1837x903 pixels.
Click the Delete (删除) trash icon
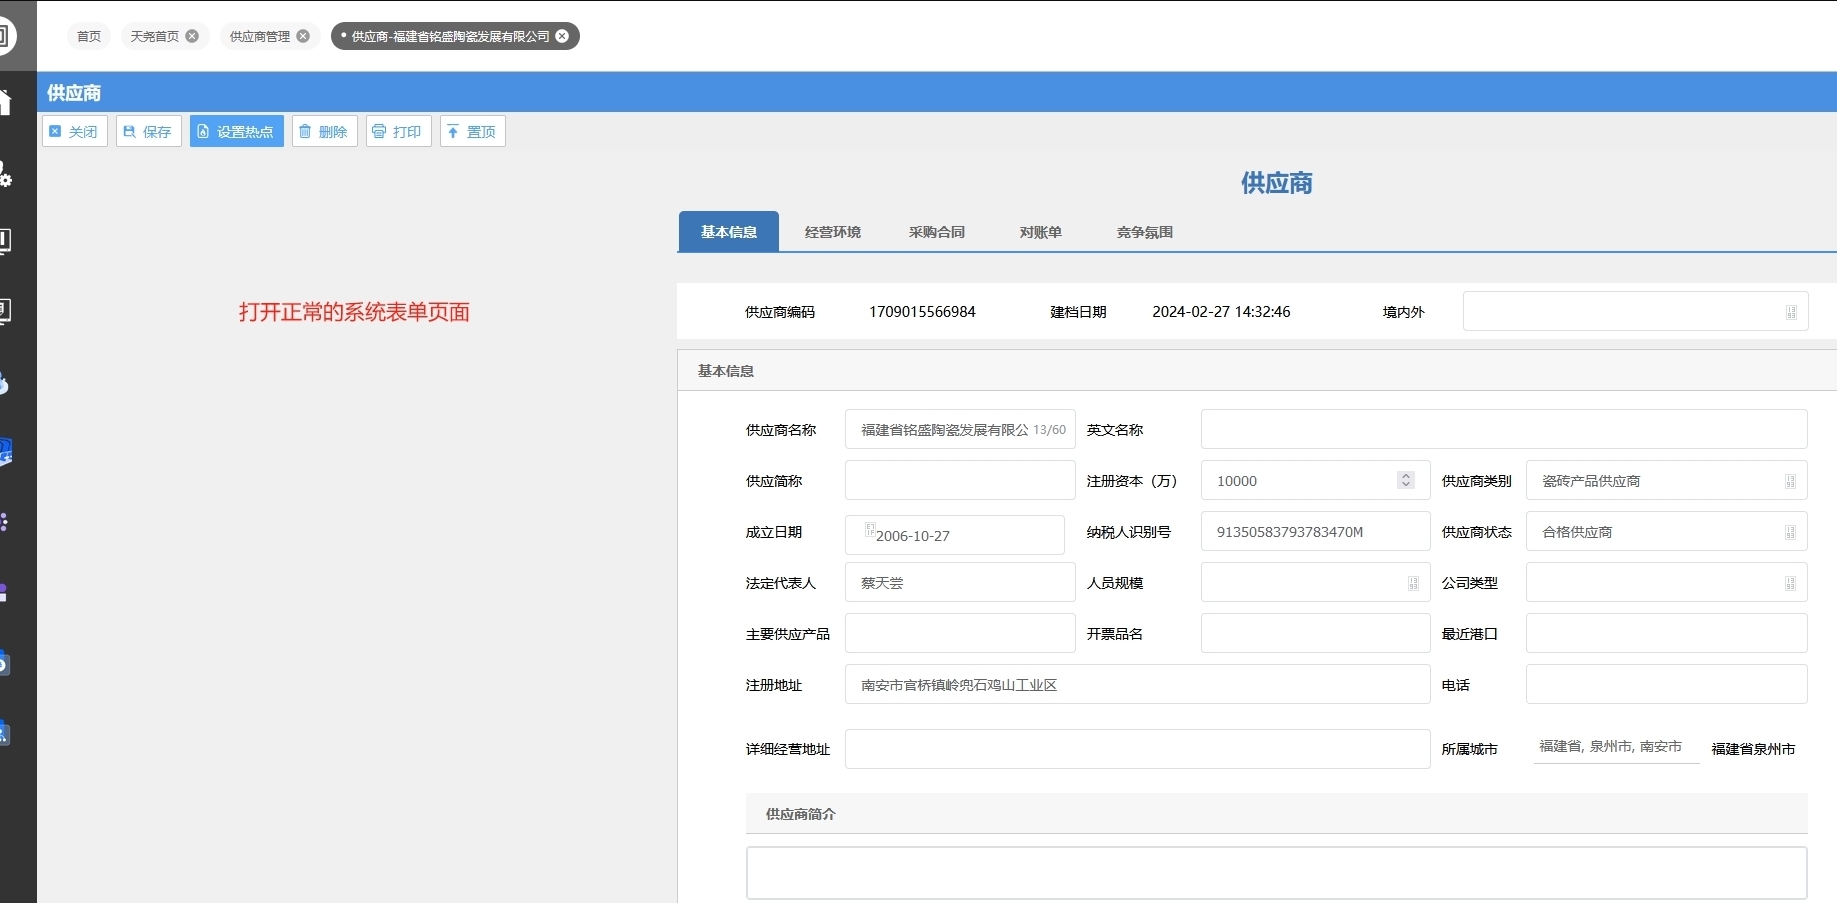click(x=305, y=132)
